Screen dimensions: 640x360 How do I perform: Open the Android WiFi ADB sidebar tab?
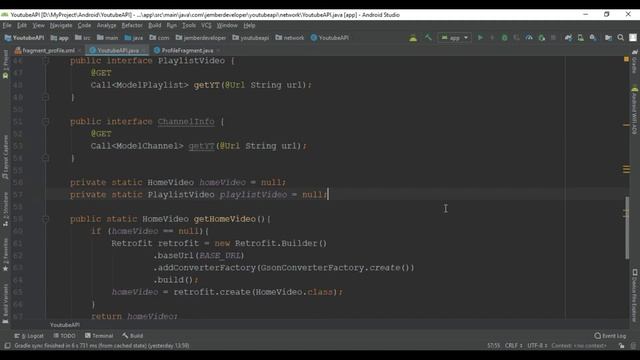pos(635,110)
